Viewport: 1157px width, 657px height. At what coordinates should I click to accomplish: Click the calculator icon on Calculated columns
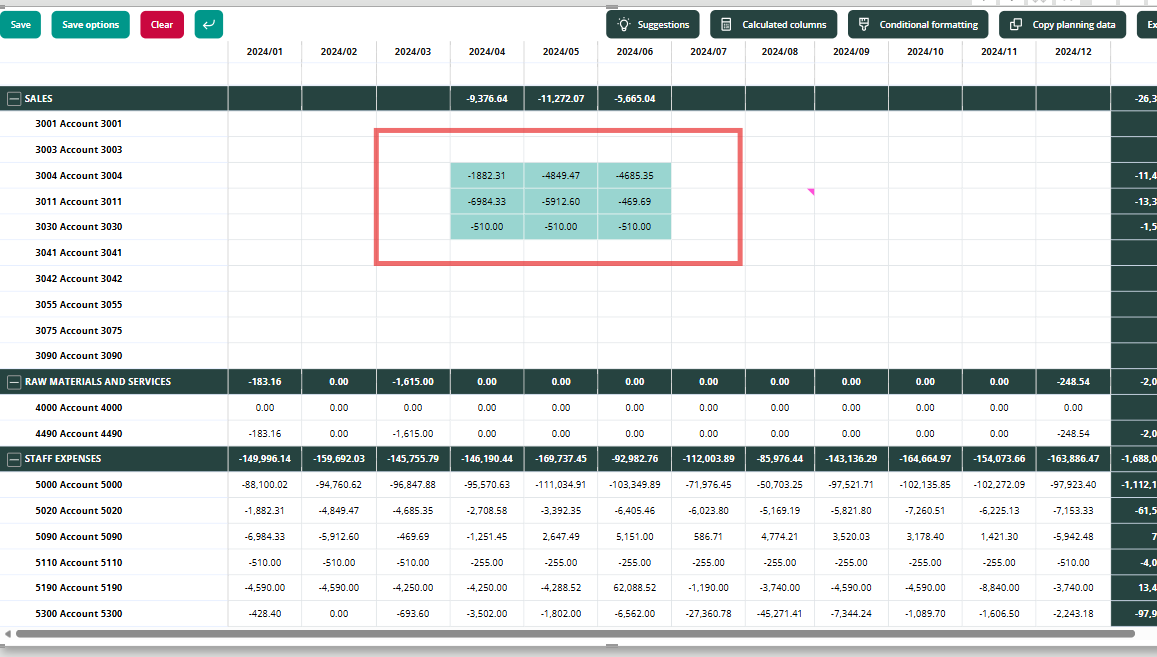[x=726, y=24]
